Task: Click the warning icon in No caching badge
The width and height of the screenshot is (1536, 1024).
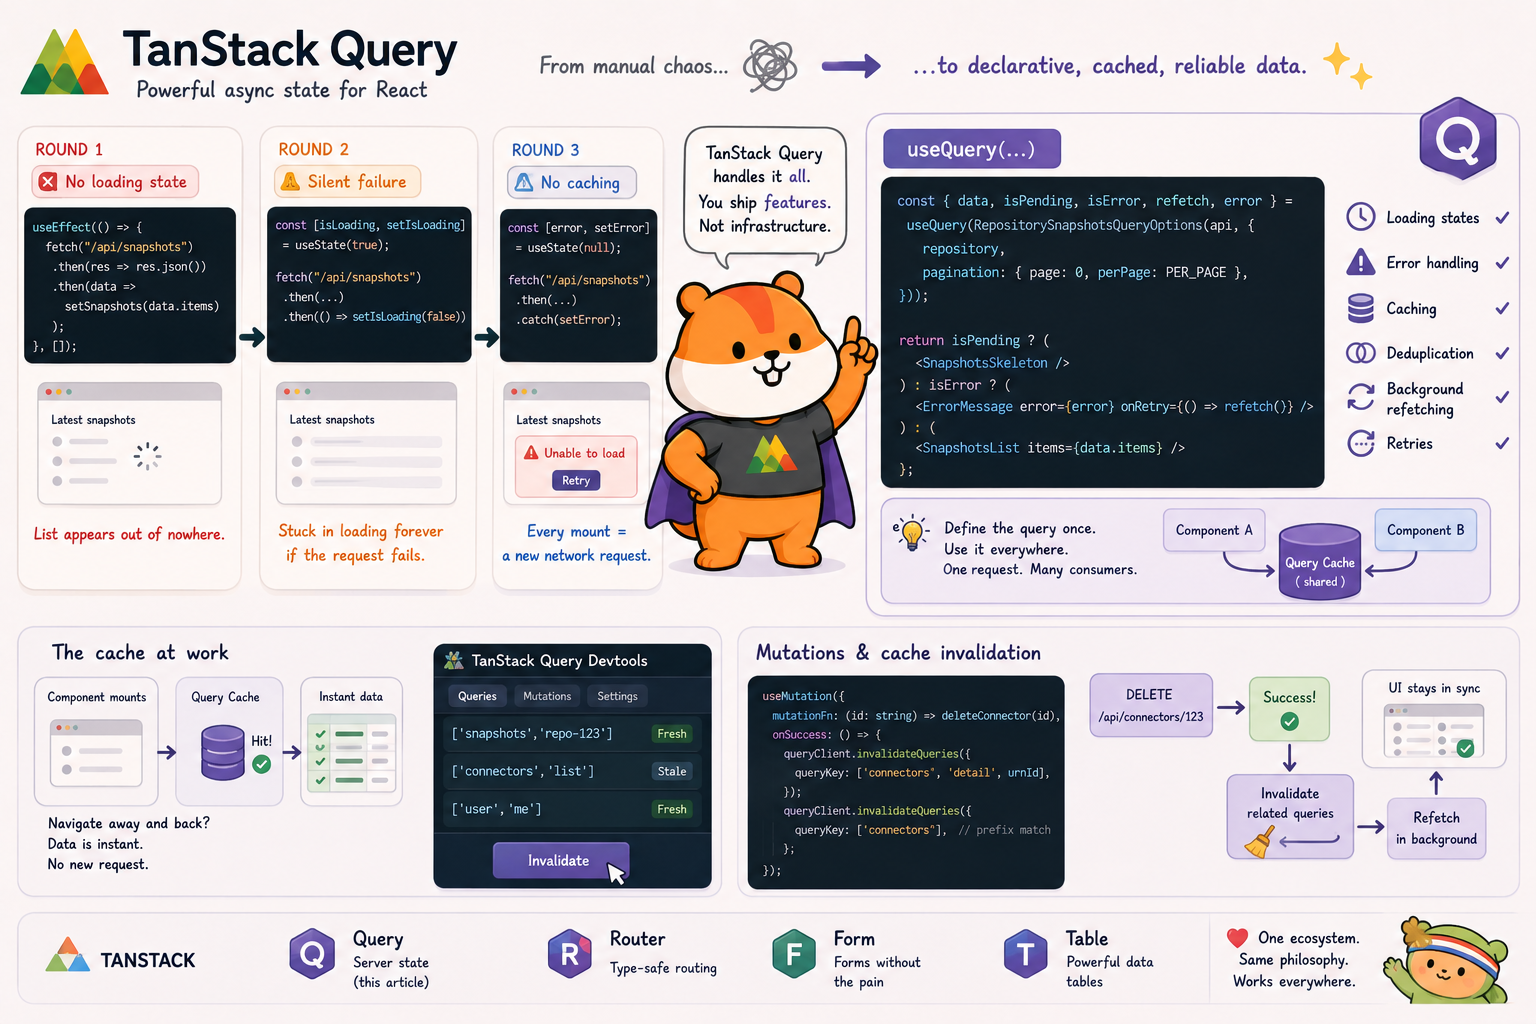Action: click(524, 182)
